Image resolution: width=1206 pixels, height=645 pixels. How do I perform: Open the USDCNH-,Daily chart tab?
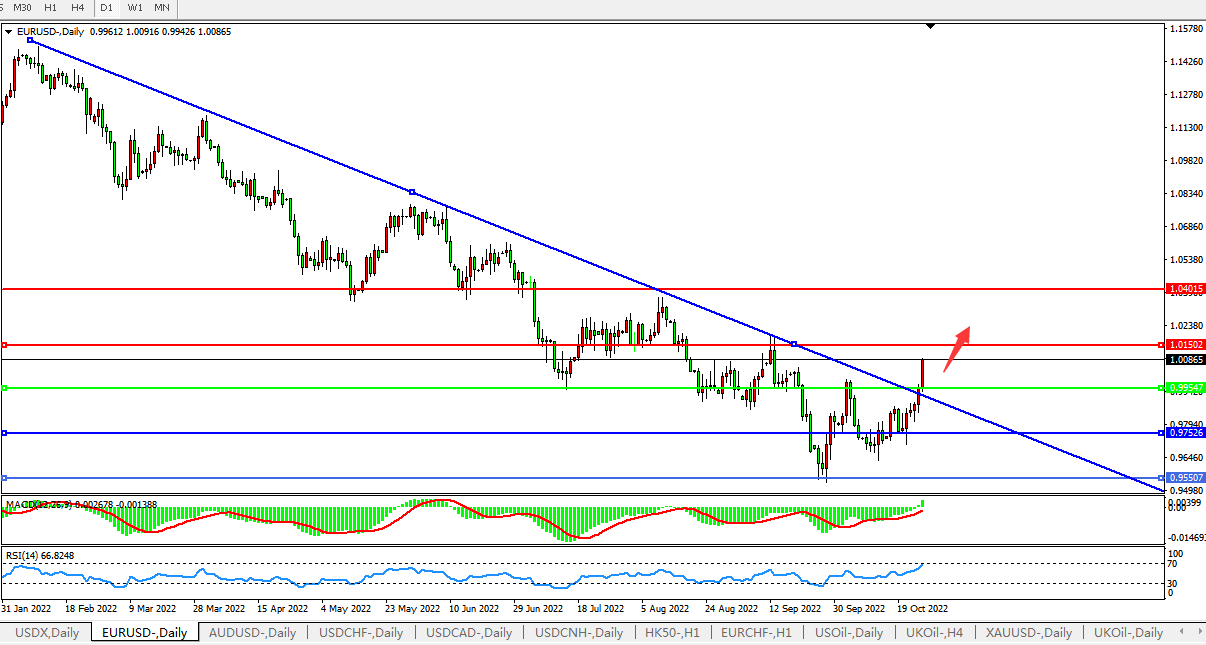(x=579, y=633)
